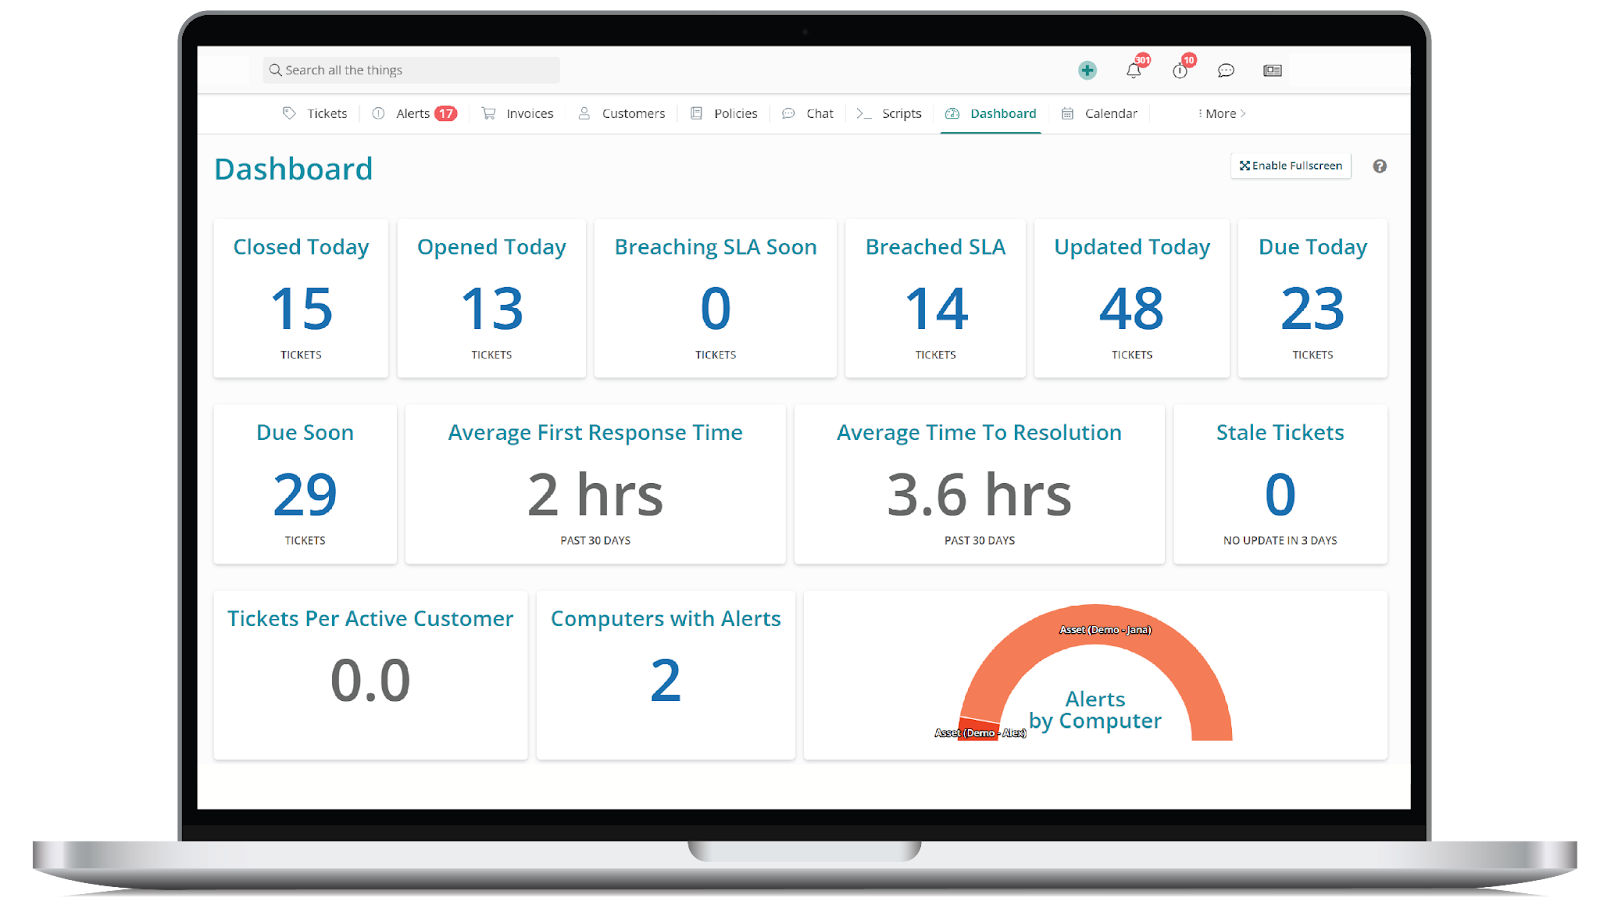Click the timer clock icon with badge
The width and height of the screenshot is (1600, 912).
click(1180, 70)
